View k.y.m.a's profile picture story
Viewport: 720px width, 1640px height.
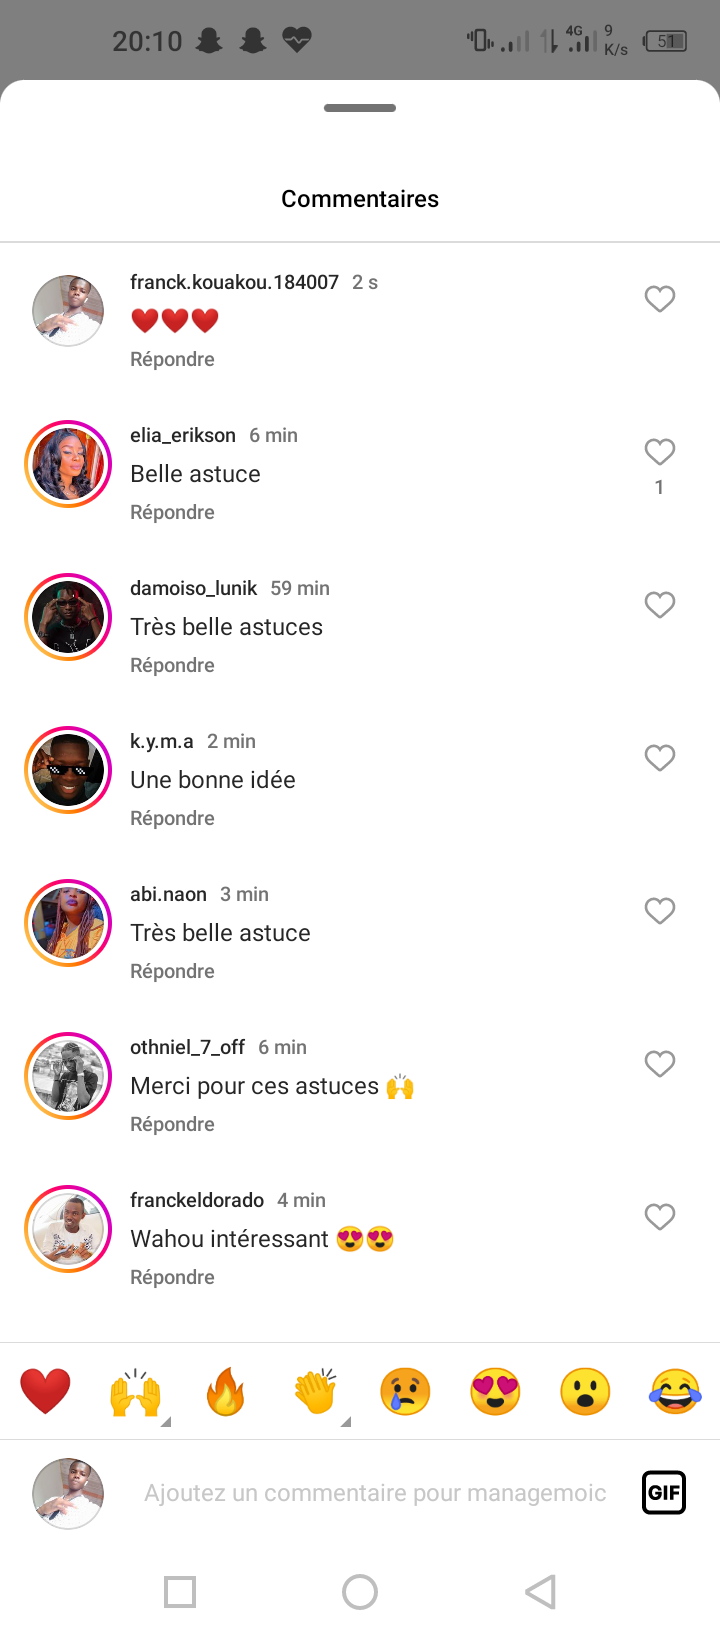tap(68, 770)
